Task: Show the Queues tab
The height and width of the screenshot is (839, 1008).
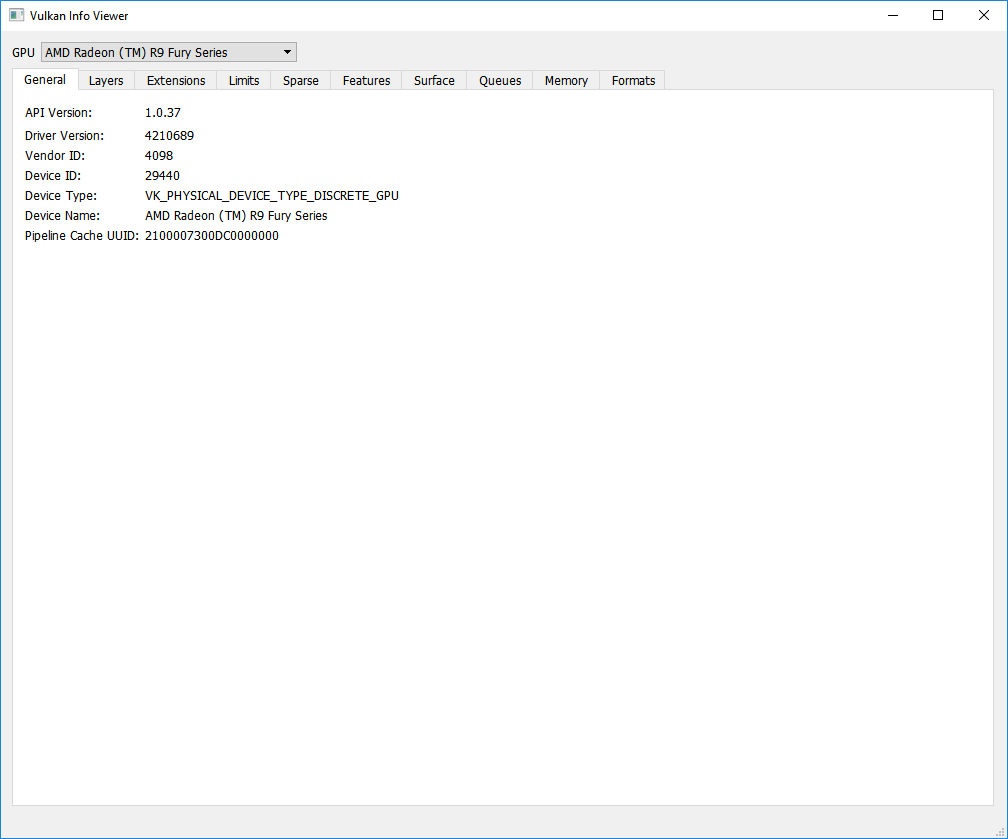Action: (x=500, y=80)
